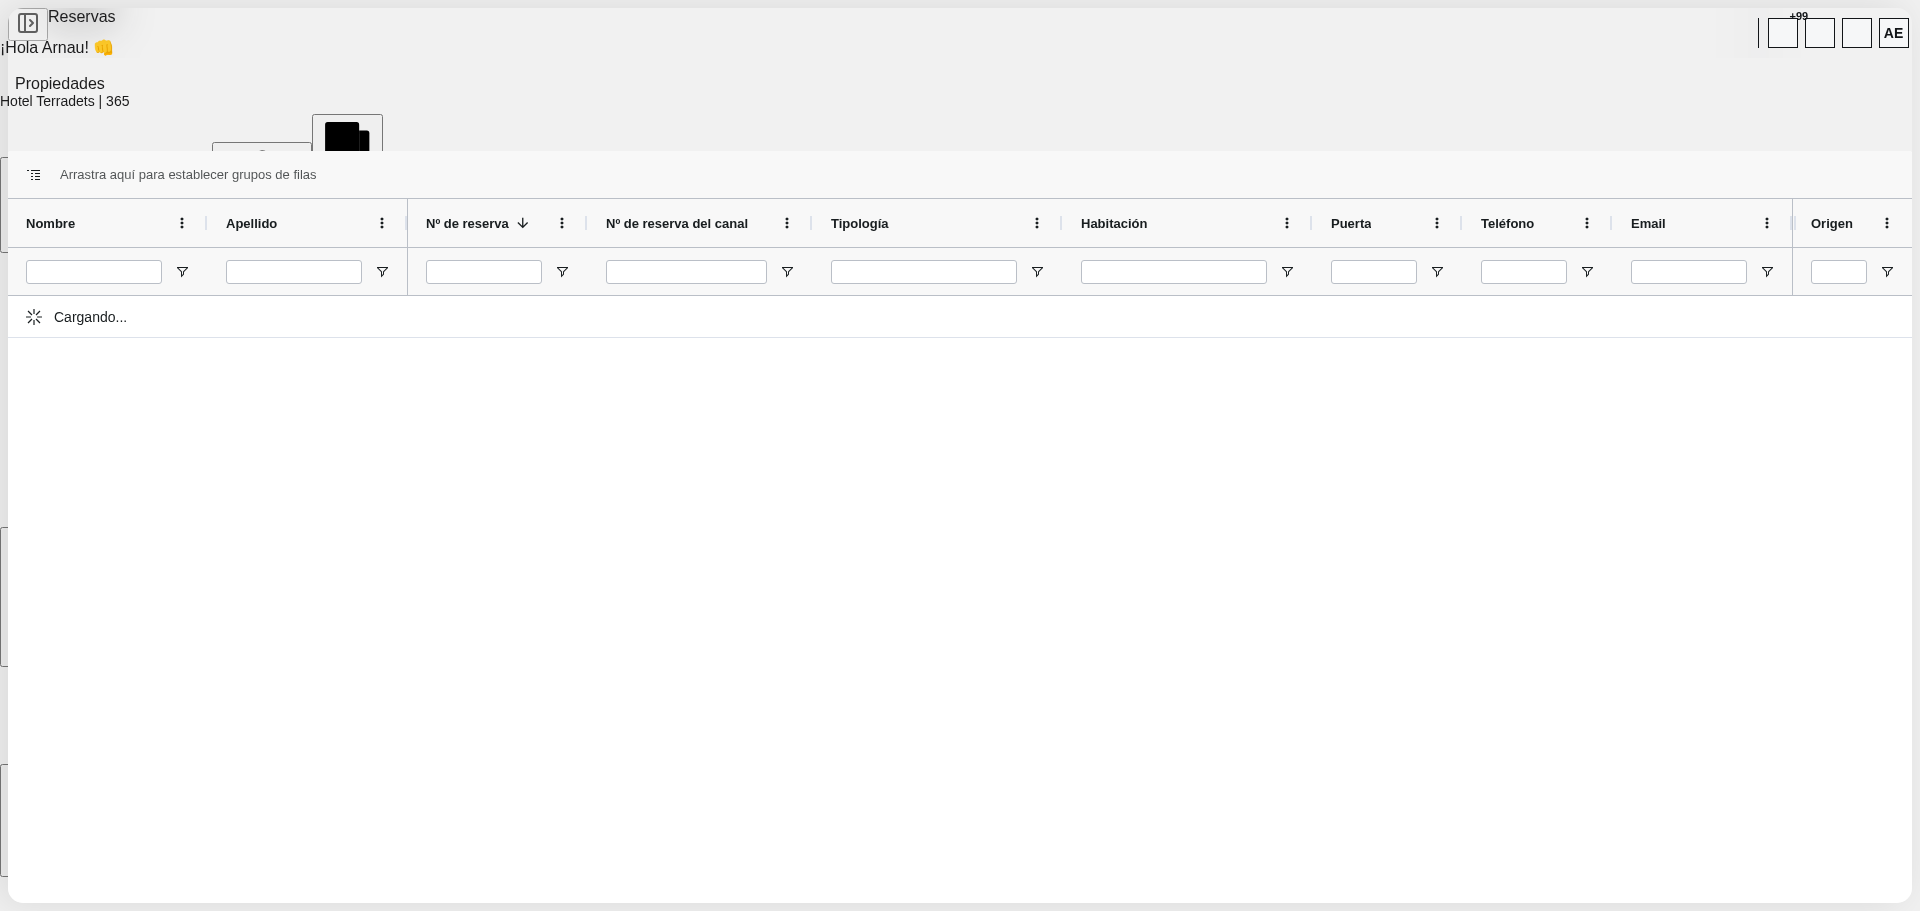Open the notifications button with +99 badge

point(1783,33)
